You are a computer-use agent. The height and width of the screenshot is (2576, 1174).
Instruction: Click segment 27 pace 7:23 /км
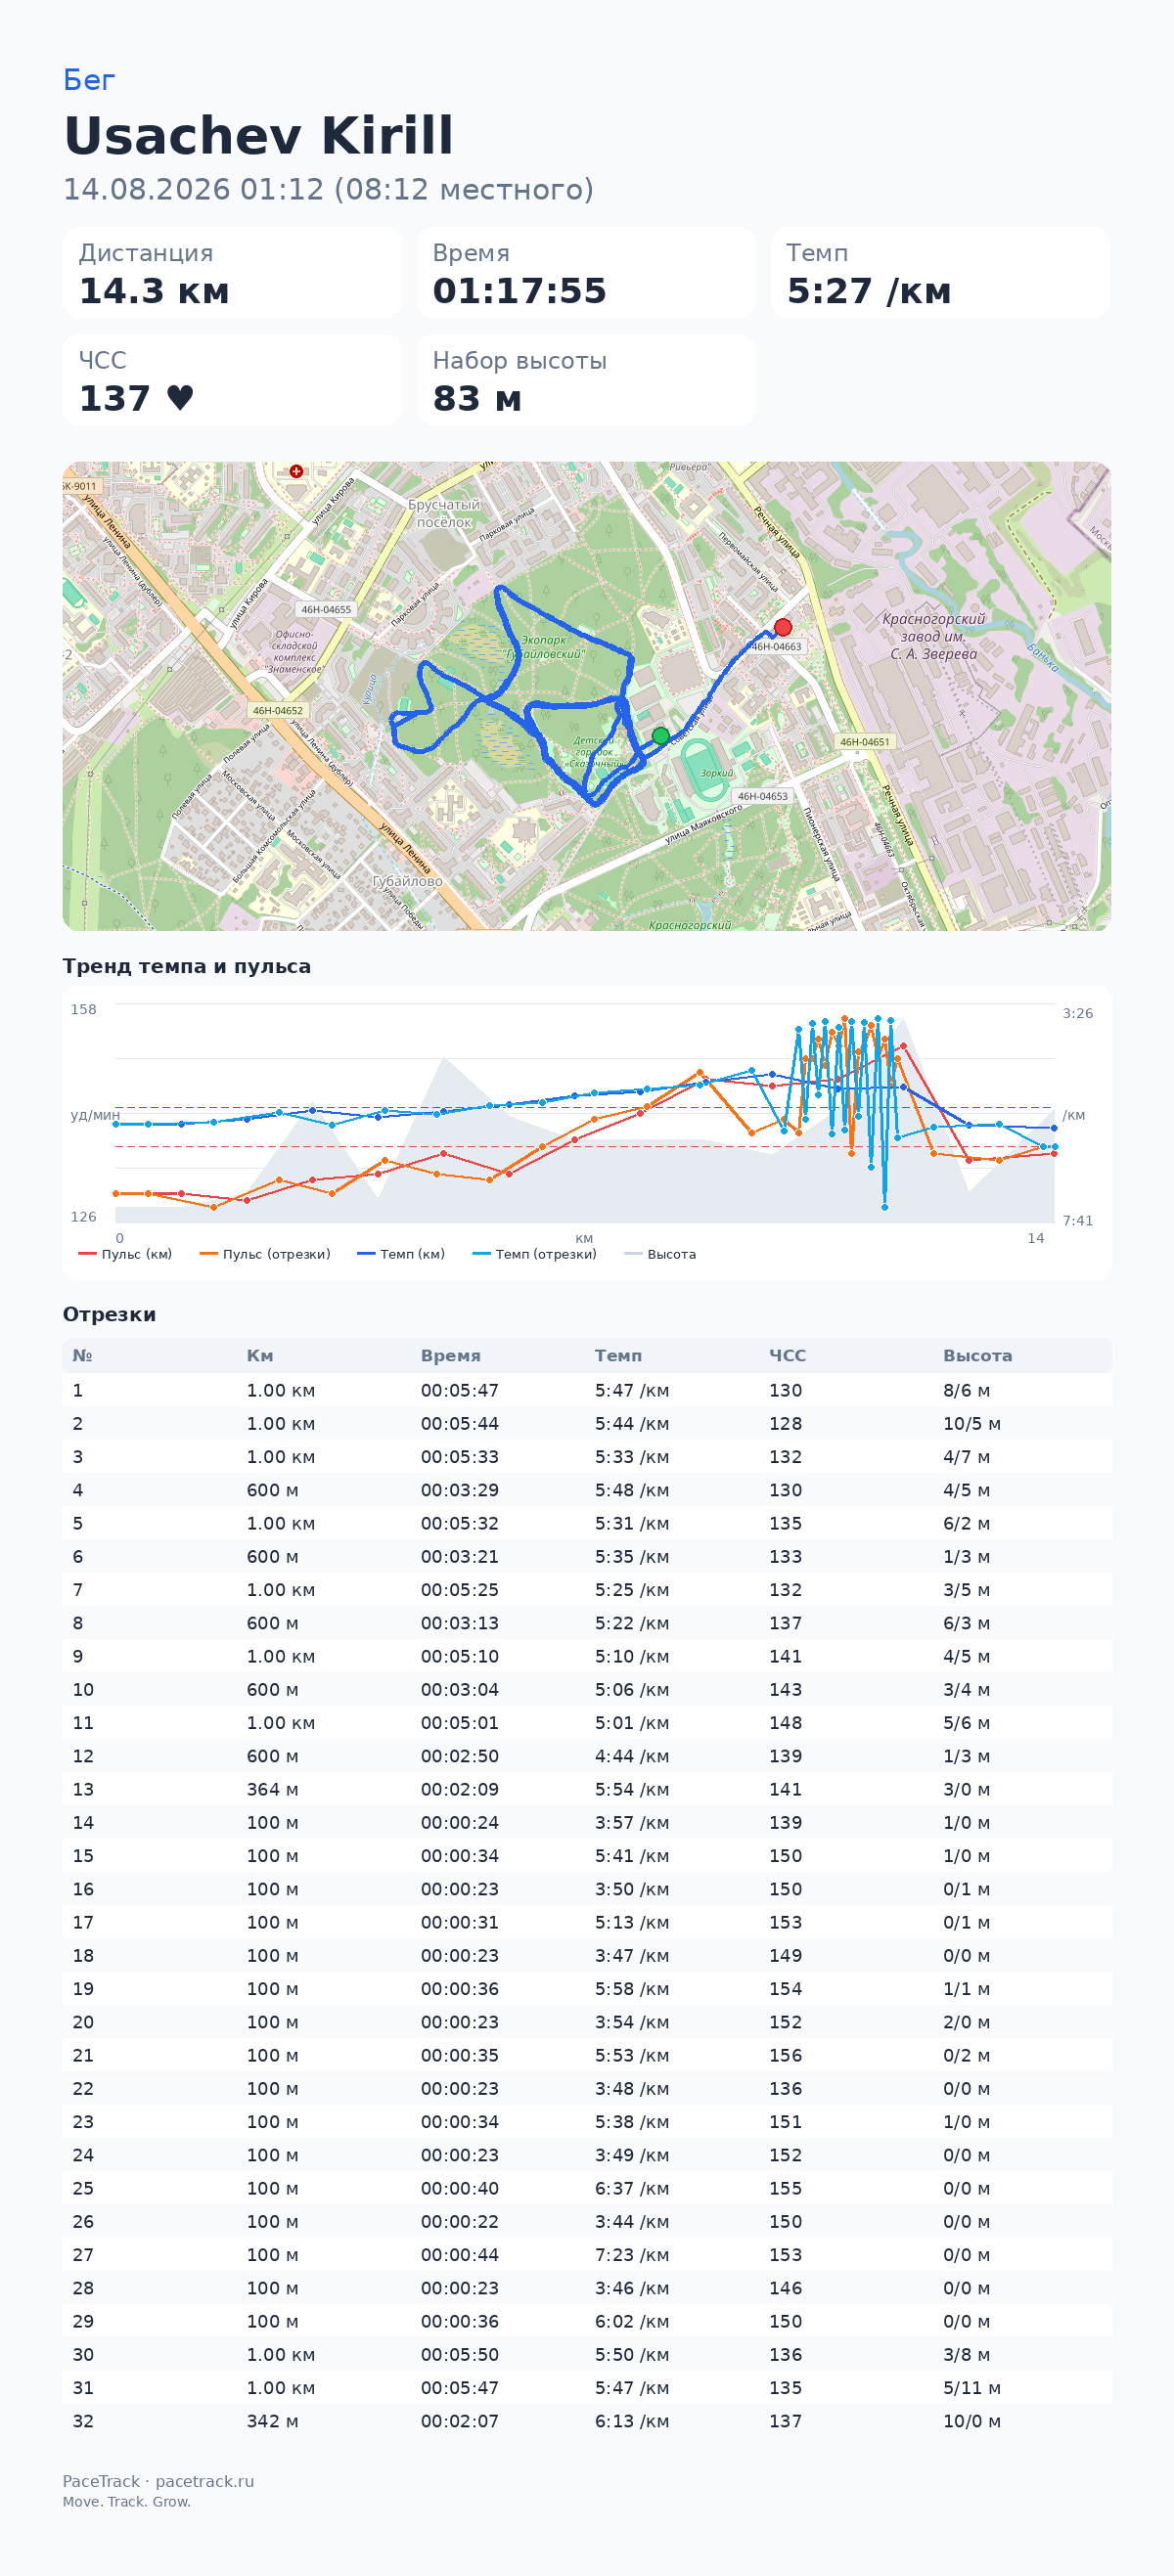632,2255
